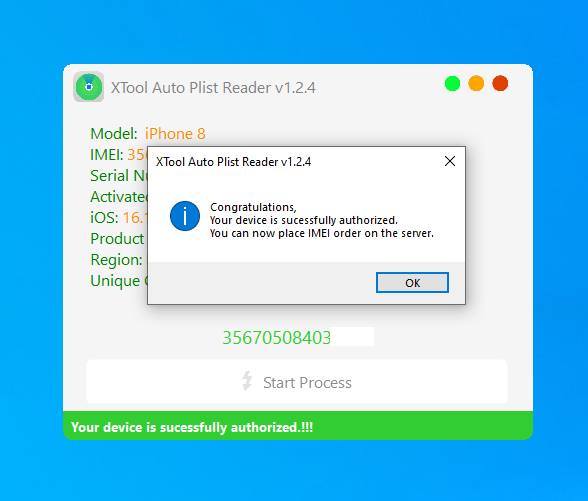Screen dimensions: 588x501
Task: Click the green circle window button
Action: click(x=452, y=83)
